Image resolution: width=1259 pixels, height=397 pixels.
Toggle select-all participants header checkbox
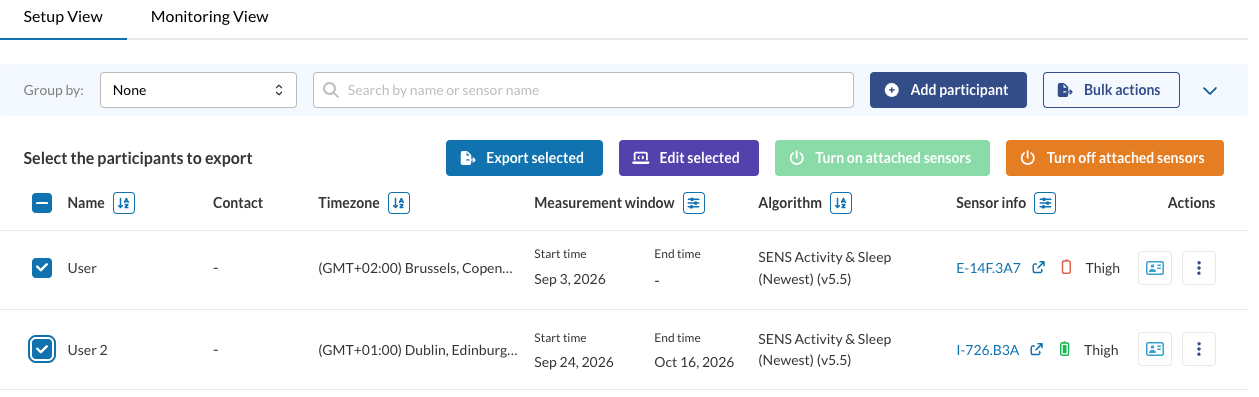[x=42, y=203]
